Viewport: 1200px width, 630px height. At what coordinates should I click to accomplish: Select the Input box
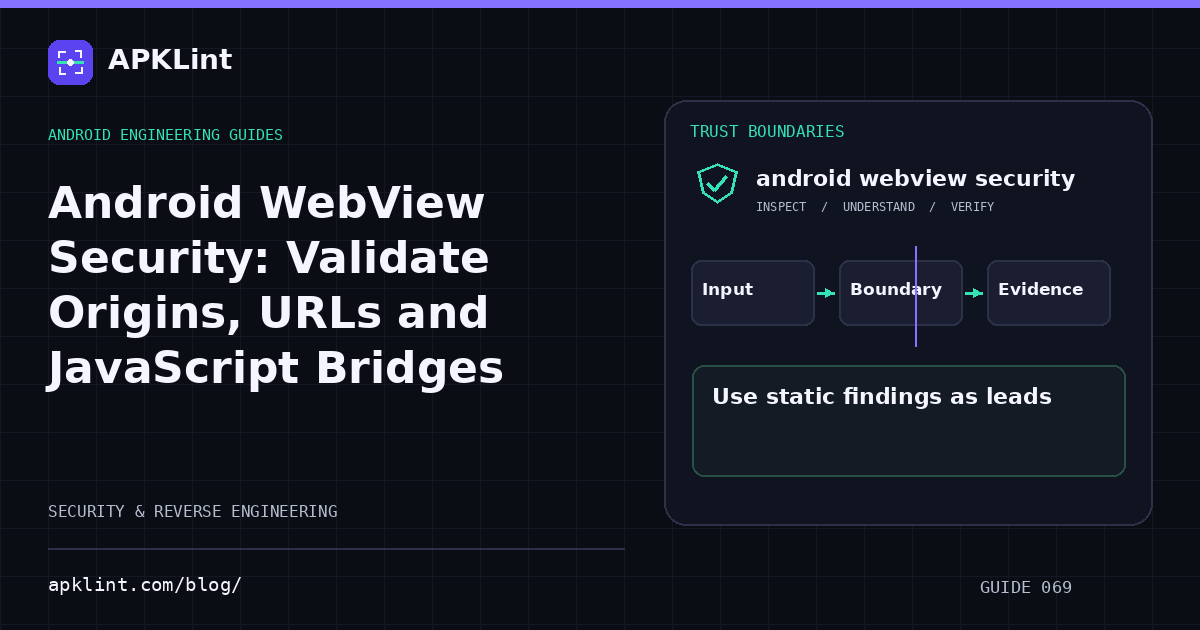[753, 293]
